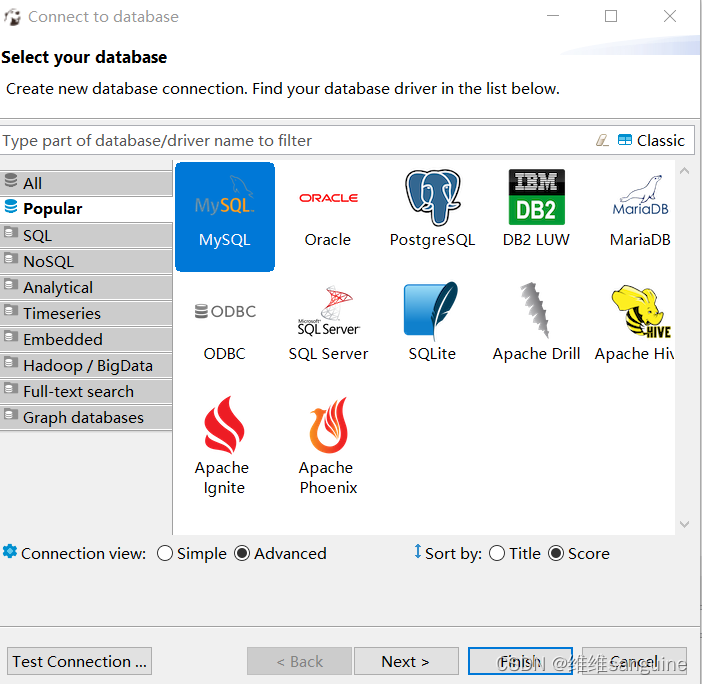Open the Embedded category
This screenshot has height=684, width=702.
coord(86,339)
